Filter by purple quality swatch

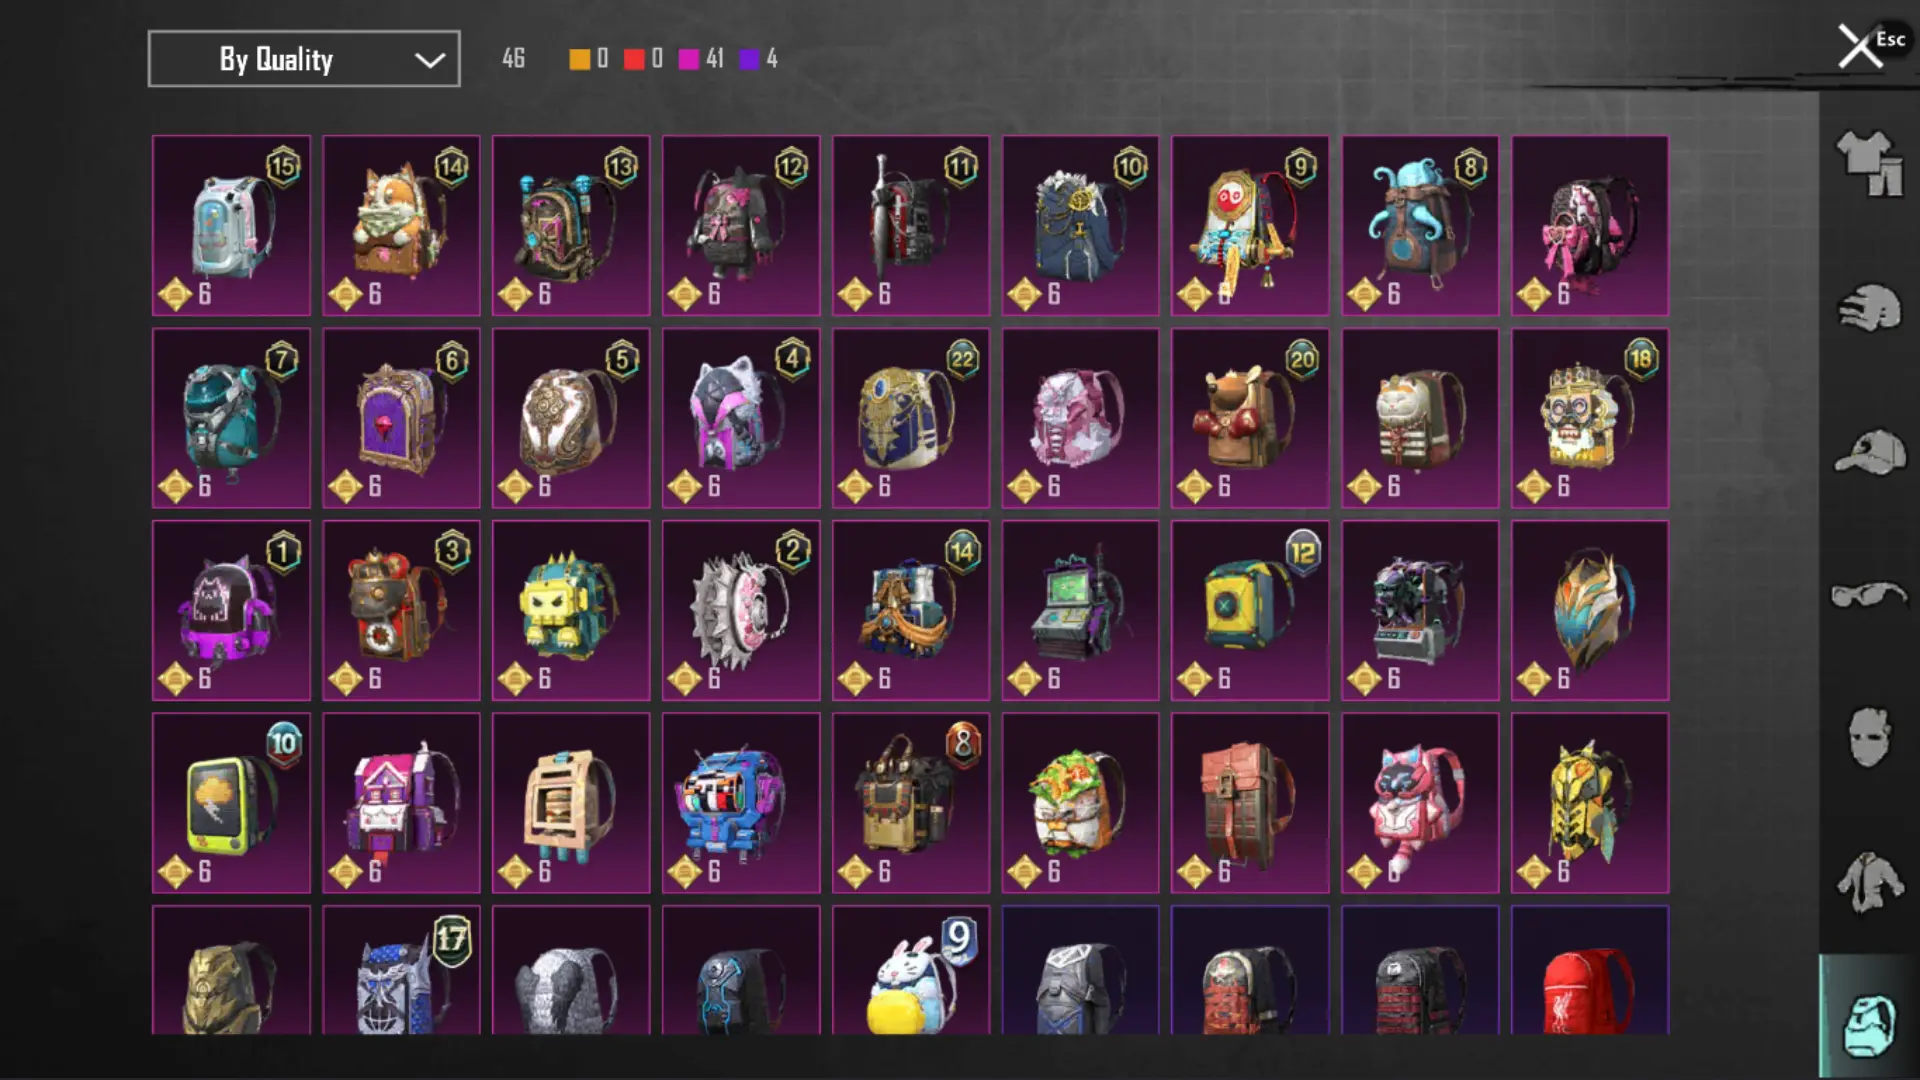(x=749, y=59)
